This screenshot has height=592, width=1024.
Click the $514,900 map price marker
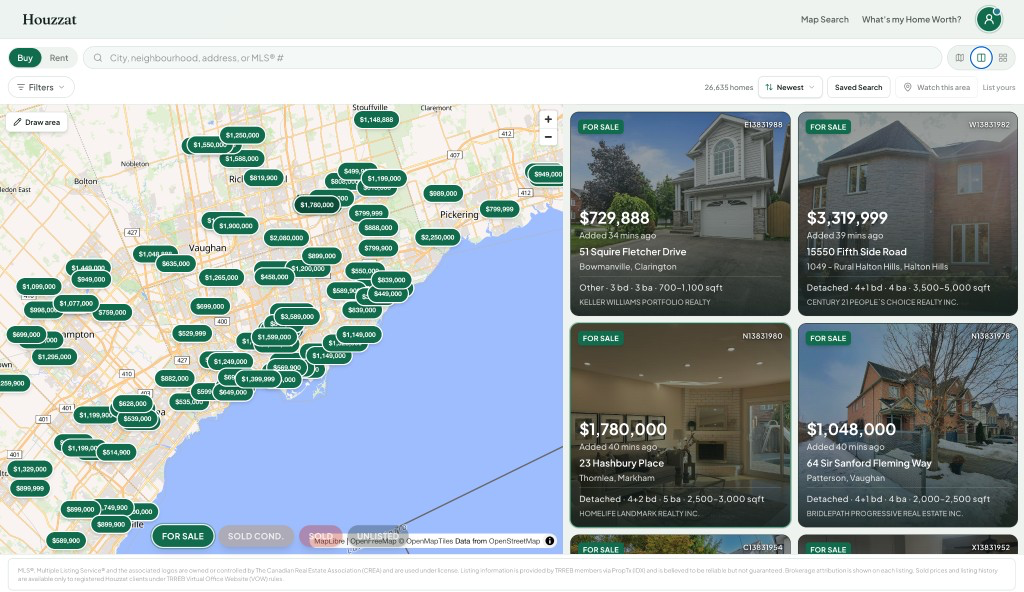click(x=116, y=452)
